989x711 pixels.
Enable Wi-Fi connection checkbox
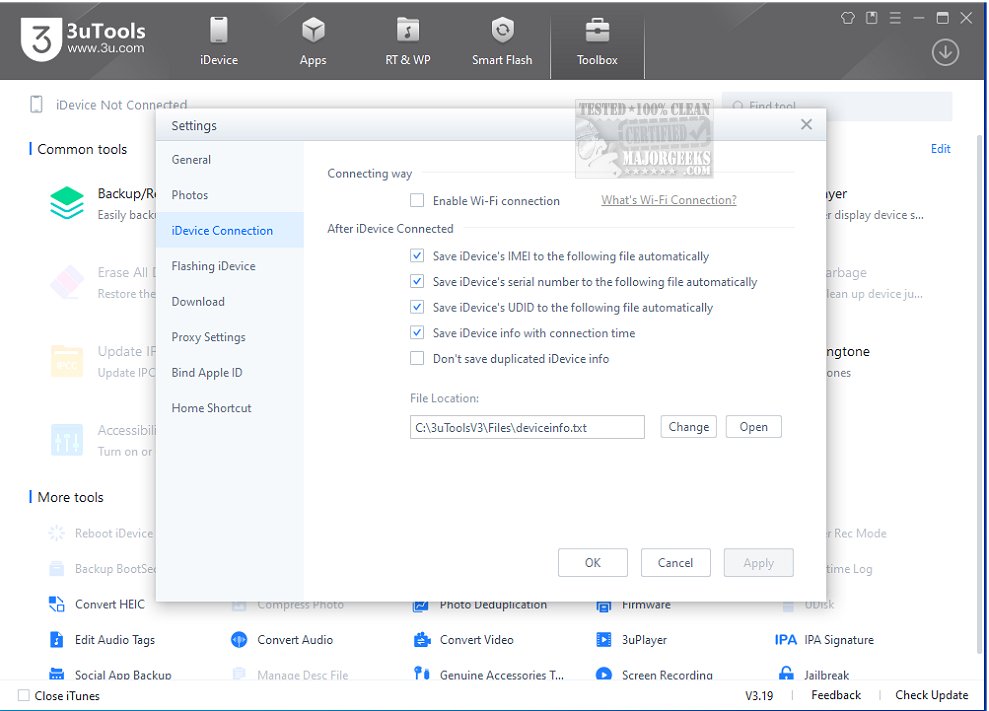point(417,201)
